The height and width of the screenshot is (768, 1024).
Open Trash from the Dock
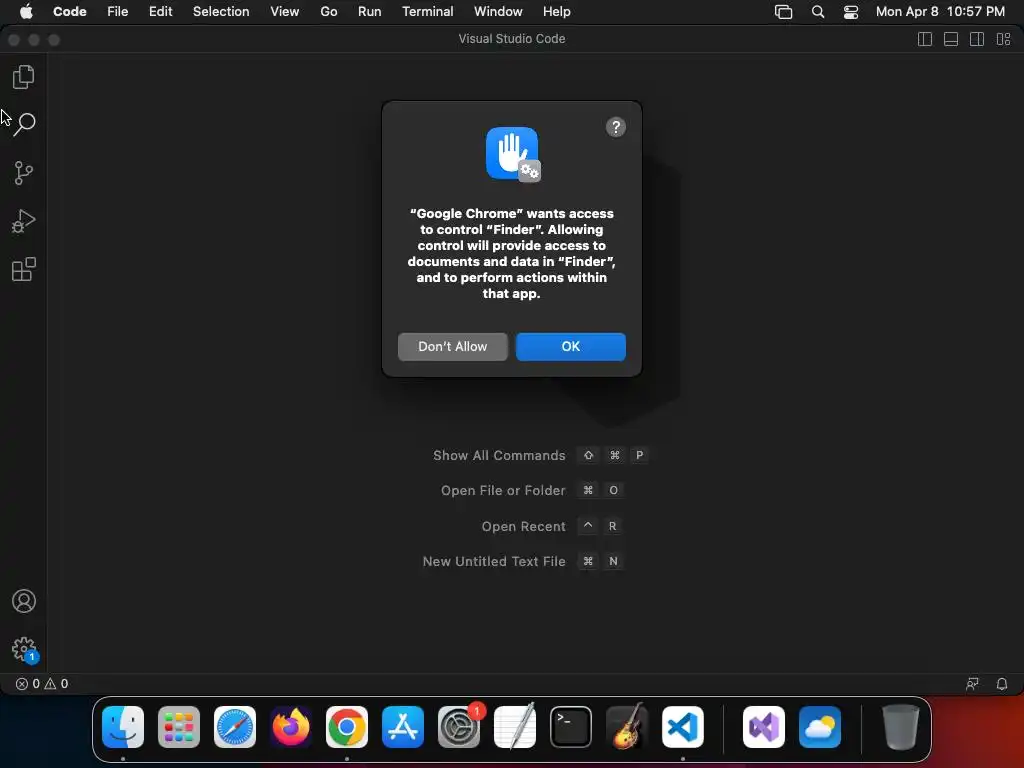[901, 727]
